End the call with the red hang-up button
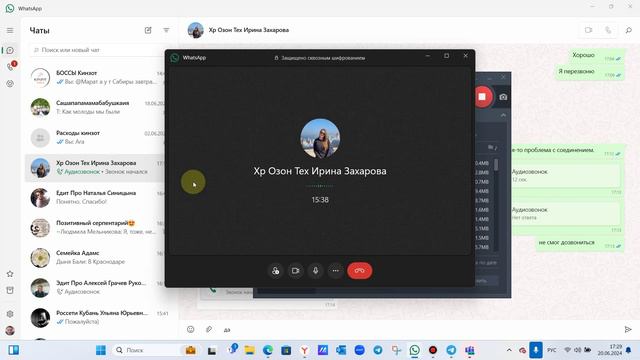This screenshot has width=640, height=360. [359, 271]
